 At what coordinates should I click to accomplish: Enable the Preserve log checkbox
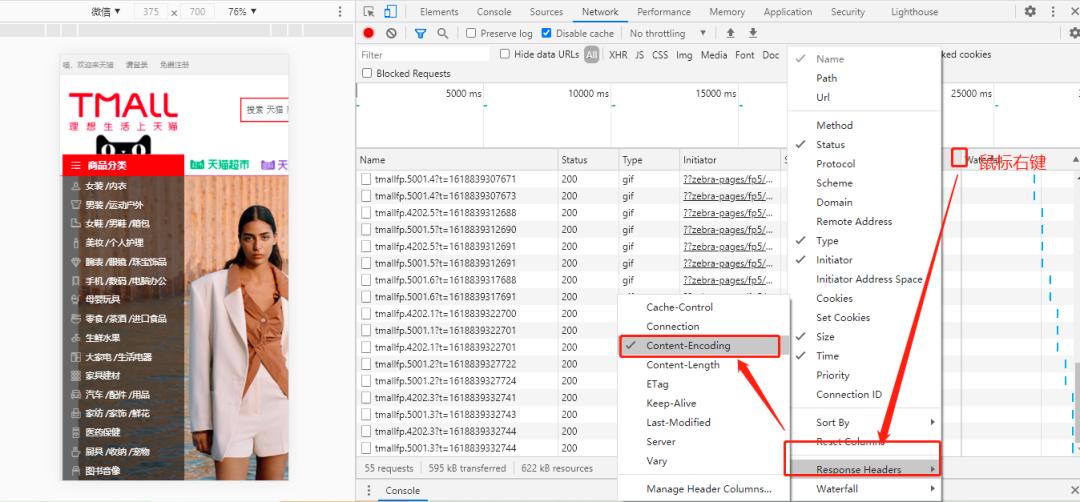pyautogui.click(x=472, y=33)
